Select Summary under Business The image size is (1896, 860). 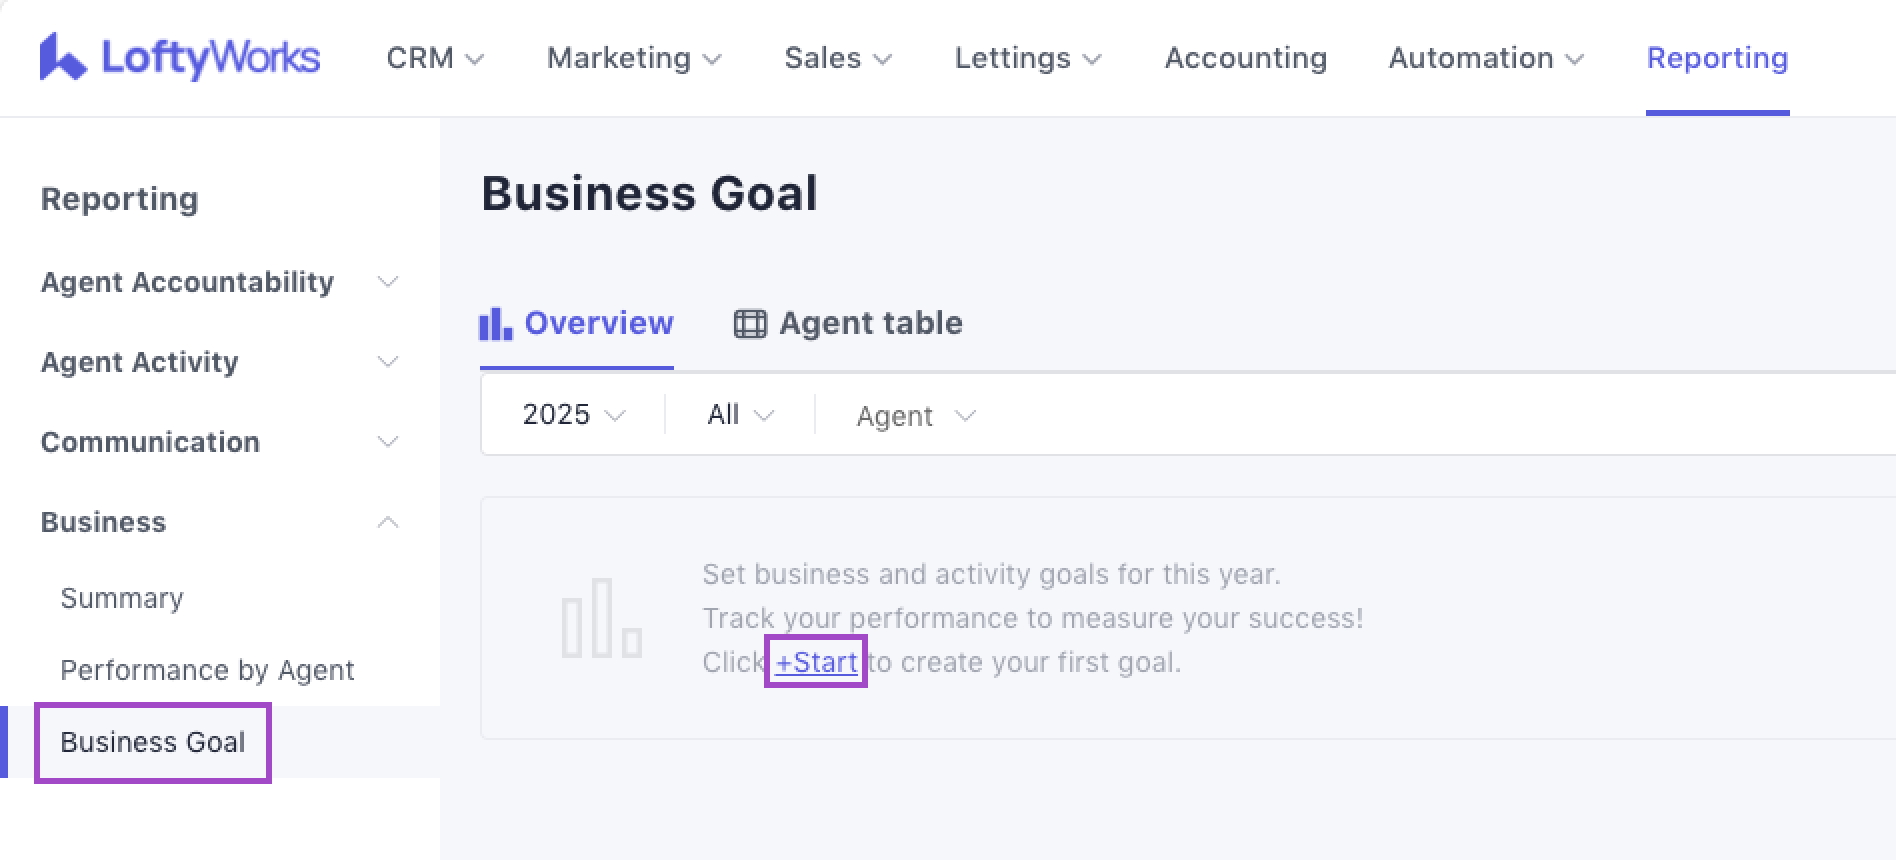pos(122,598)
